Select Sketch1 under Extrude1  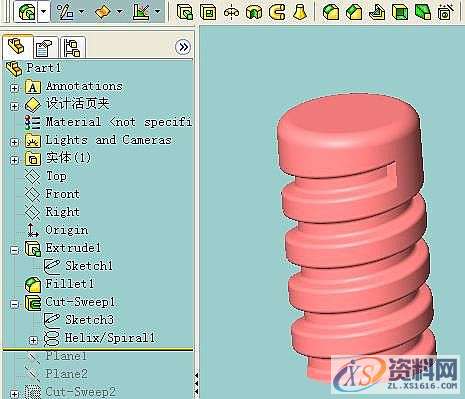click(89, 266)
